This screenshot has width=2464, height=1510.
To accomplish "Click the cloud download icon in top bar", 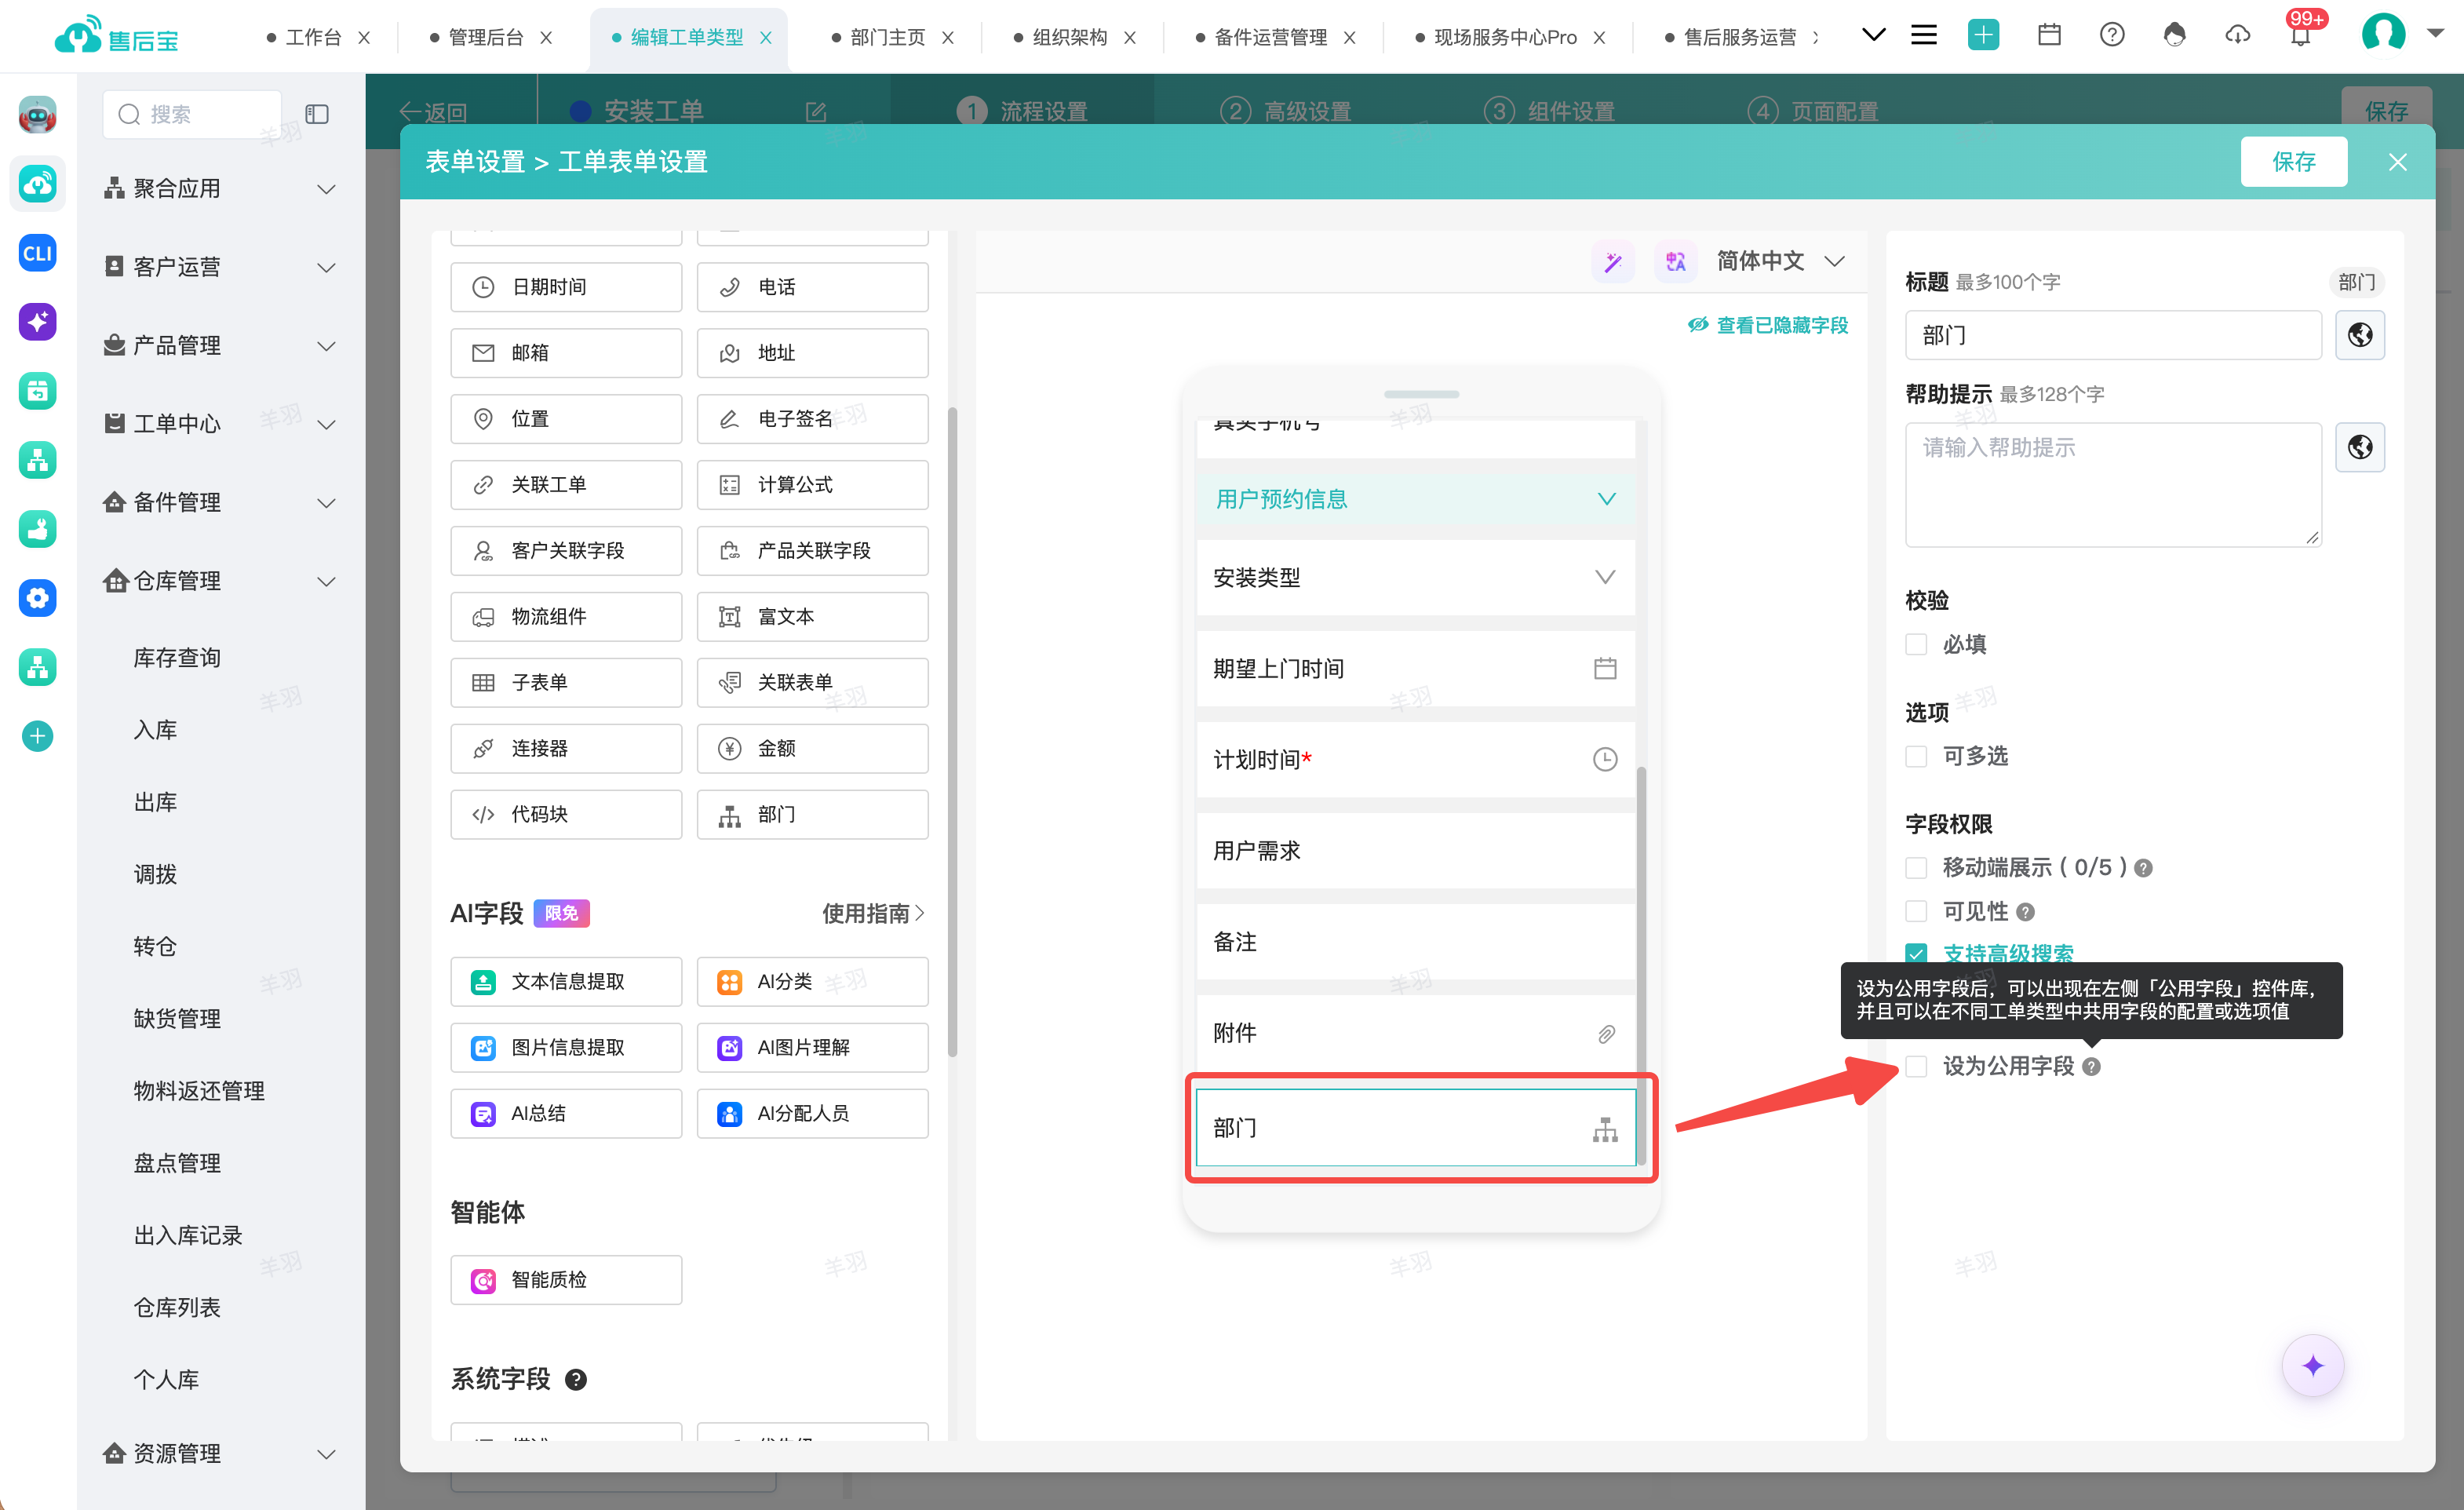I will pyautogui.click(x=2237, y=35).
